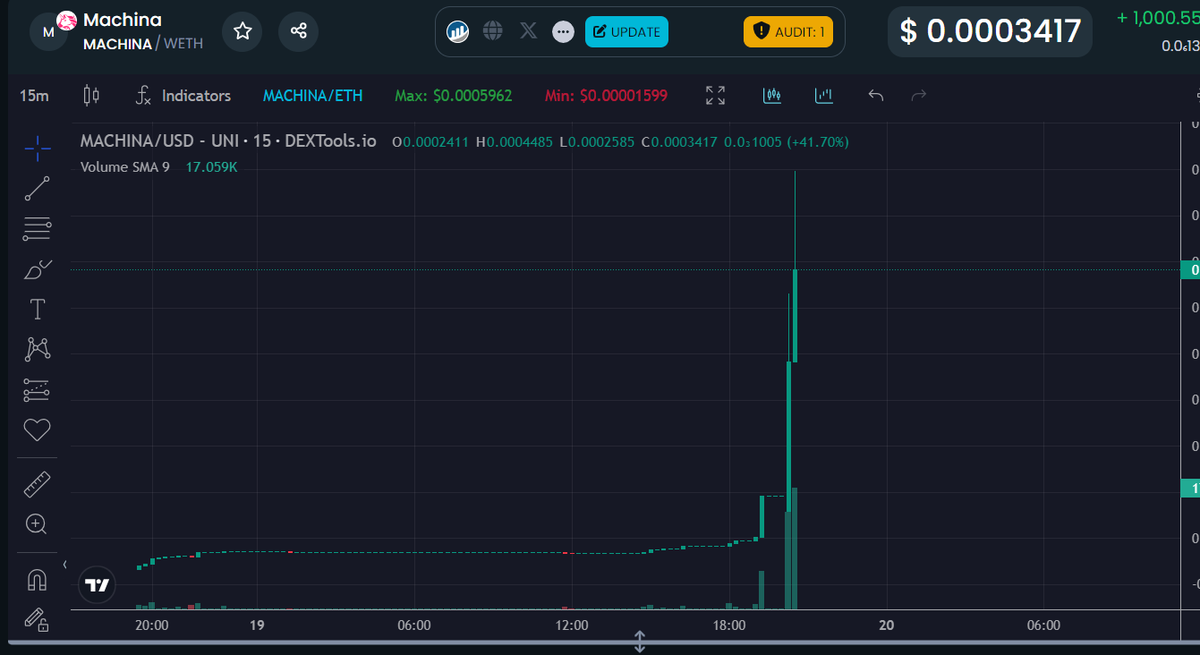The image size is (1200, 655).
Task: Click the MACHINA/USD - UNI - 15 - DEXTools.io chart title
Action: 228,141
